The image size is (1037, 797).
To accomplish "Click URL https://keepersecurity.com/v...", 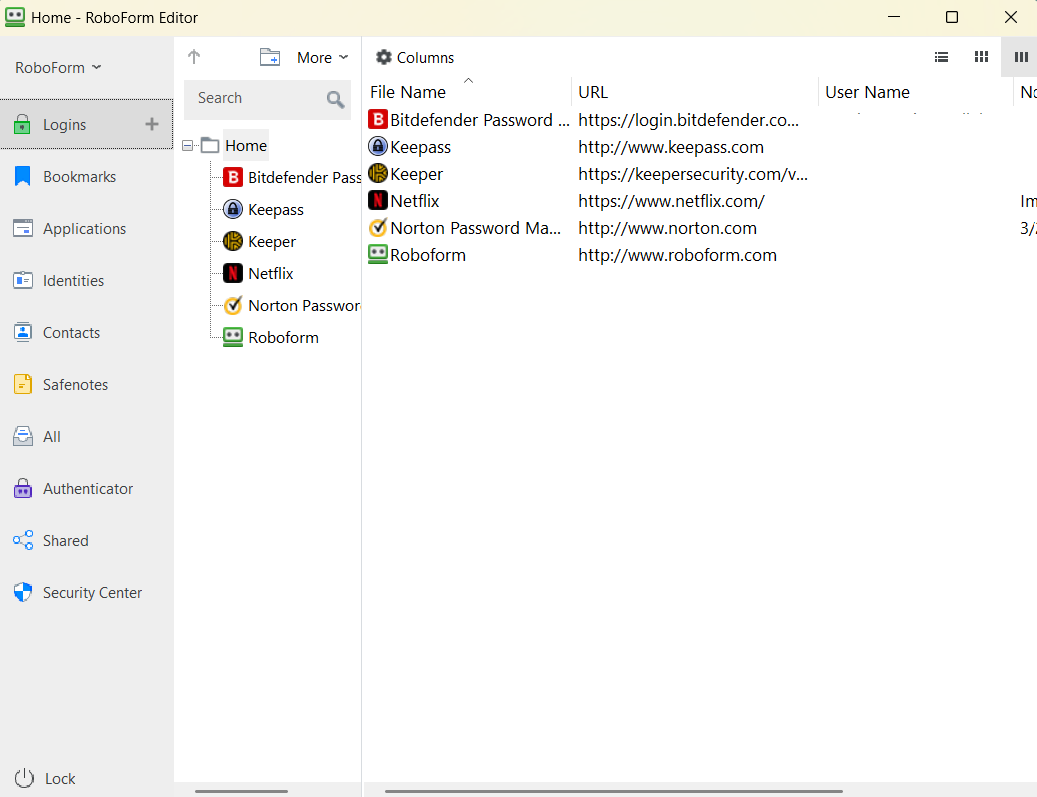I will point(693,174).
